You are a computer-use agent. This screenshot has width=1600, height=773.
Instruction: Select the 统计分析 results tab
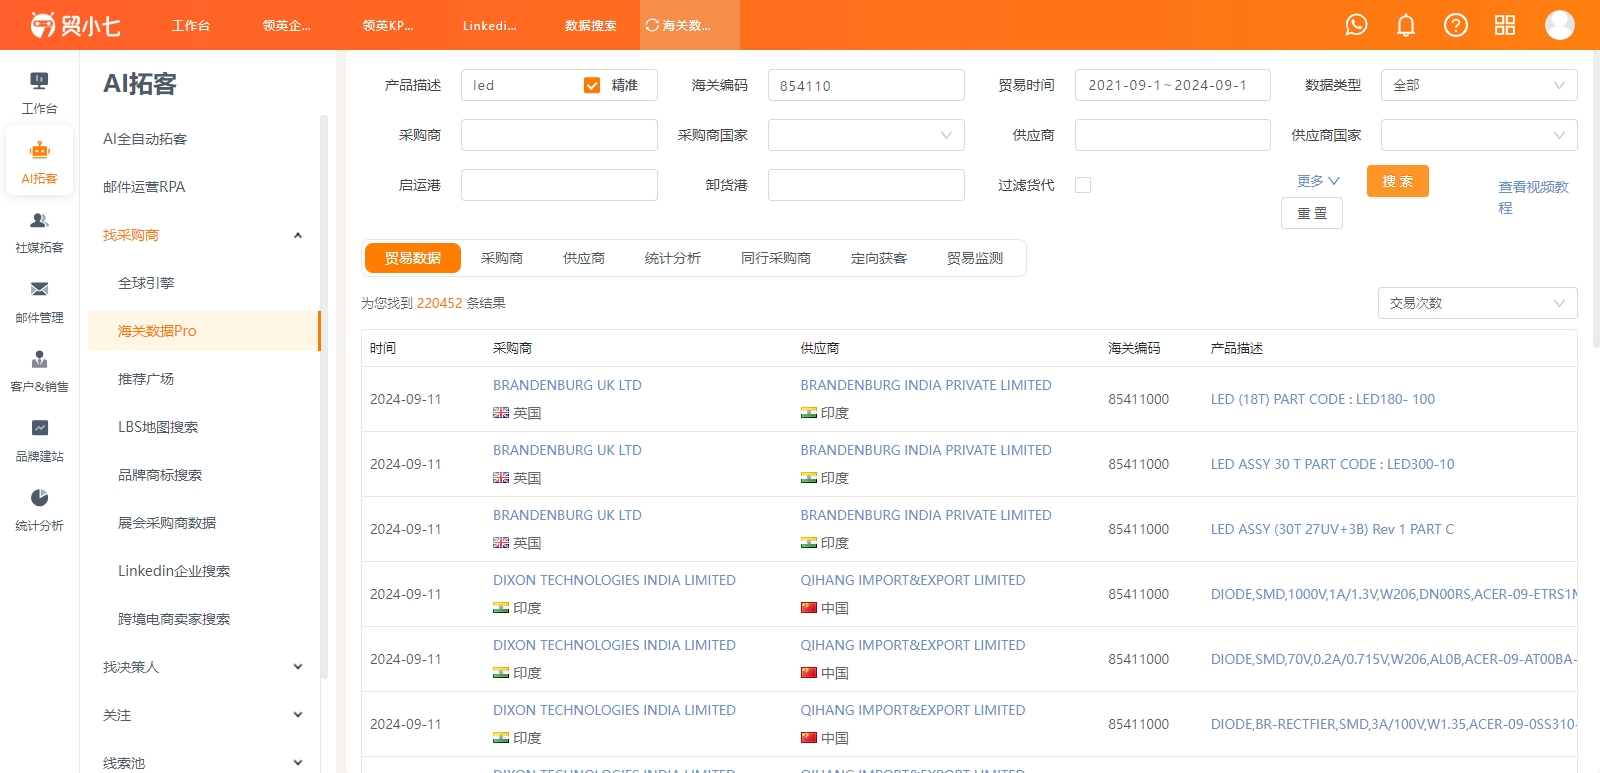[x=673, y=258]
